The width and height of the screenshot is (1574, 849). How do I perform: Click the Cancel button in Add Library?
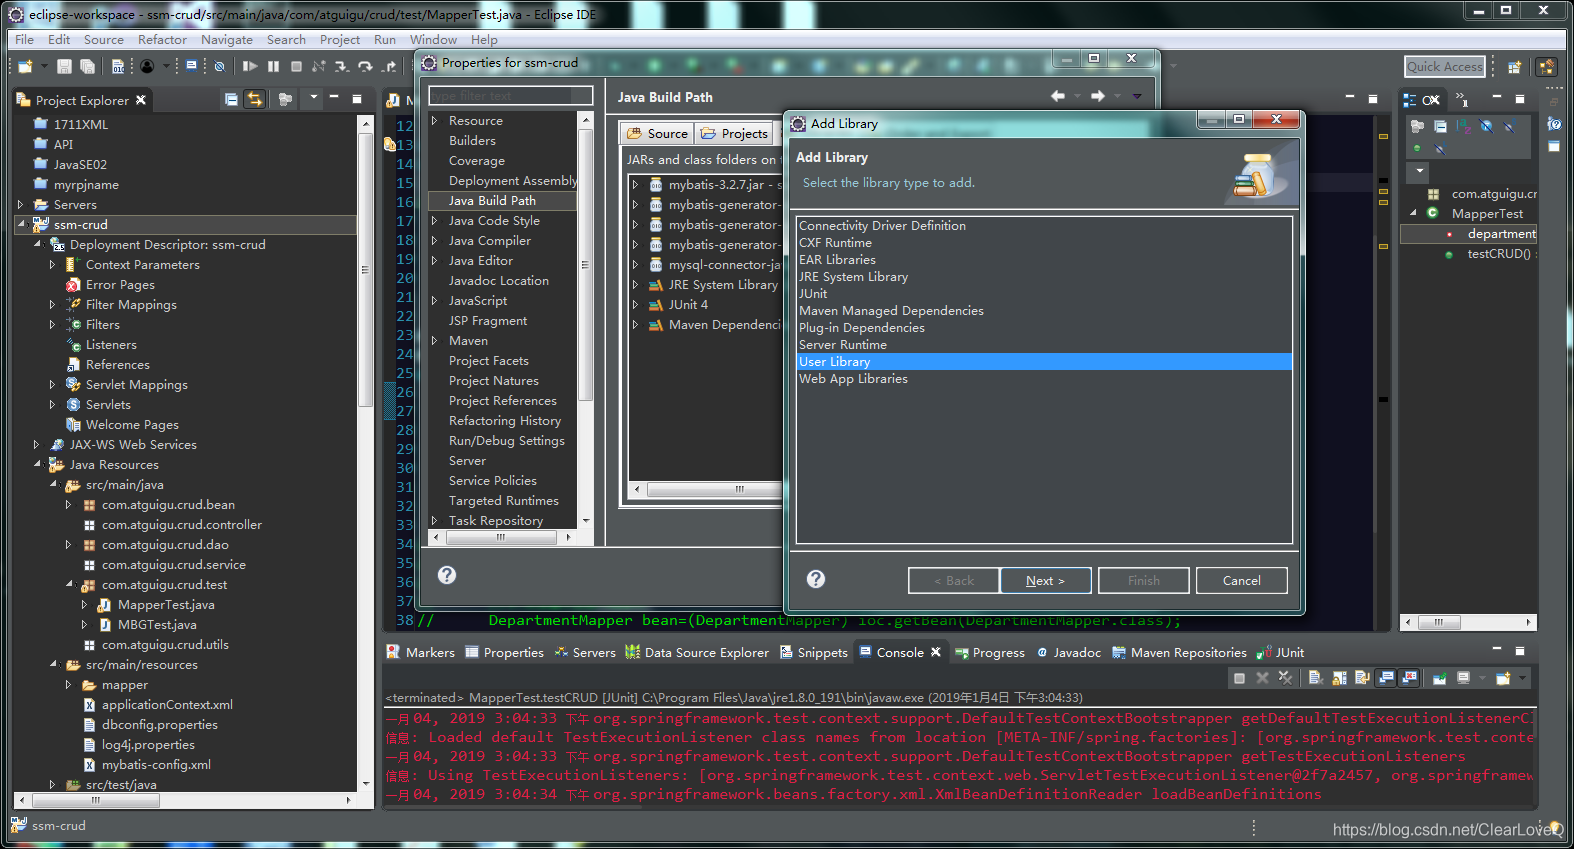tap(1242, 580)
